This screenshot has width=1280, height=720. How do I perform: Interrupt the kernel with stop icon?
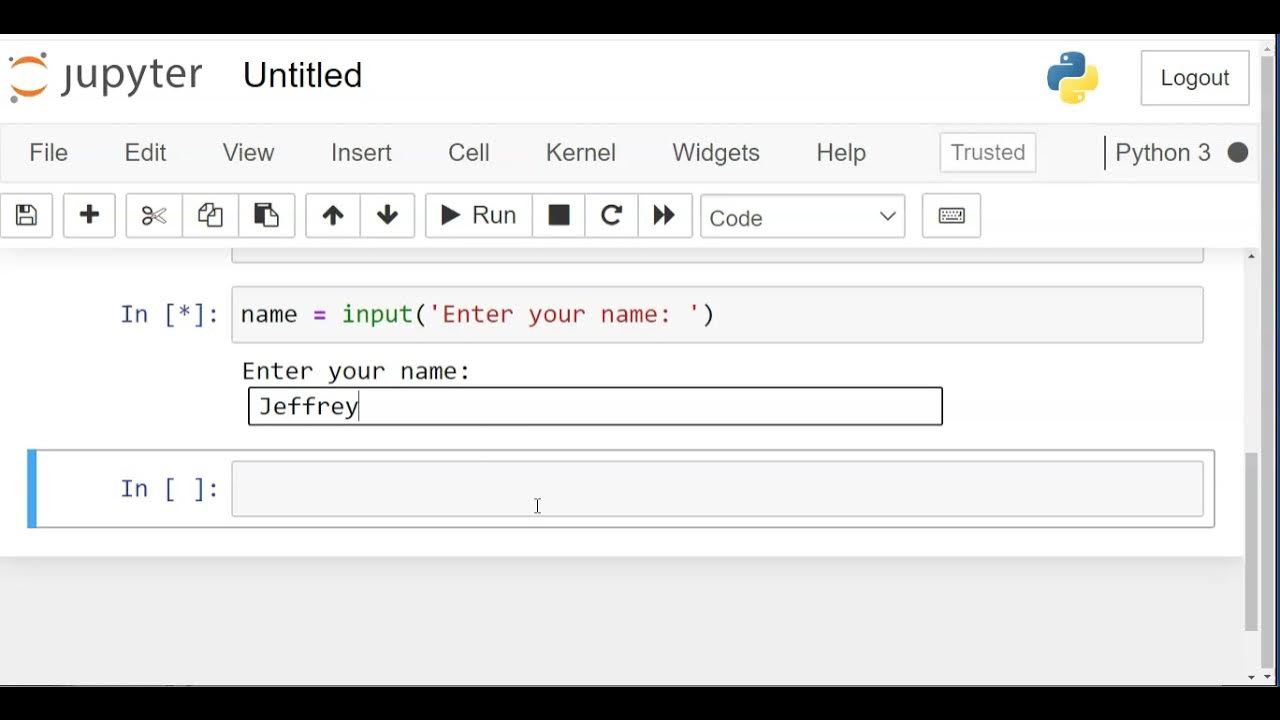(x=559, y=216)
